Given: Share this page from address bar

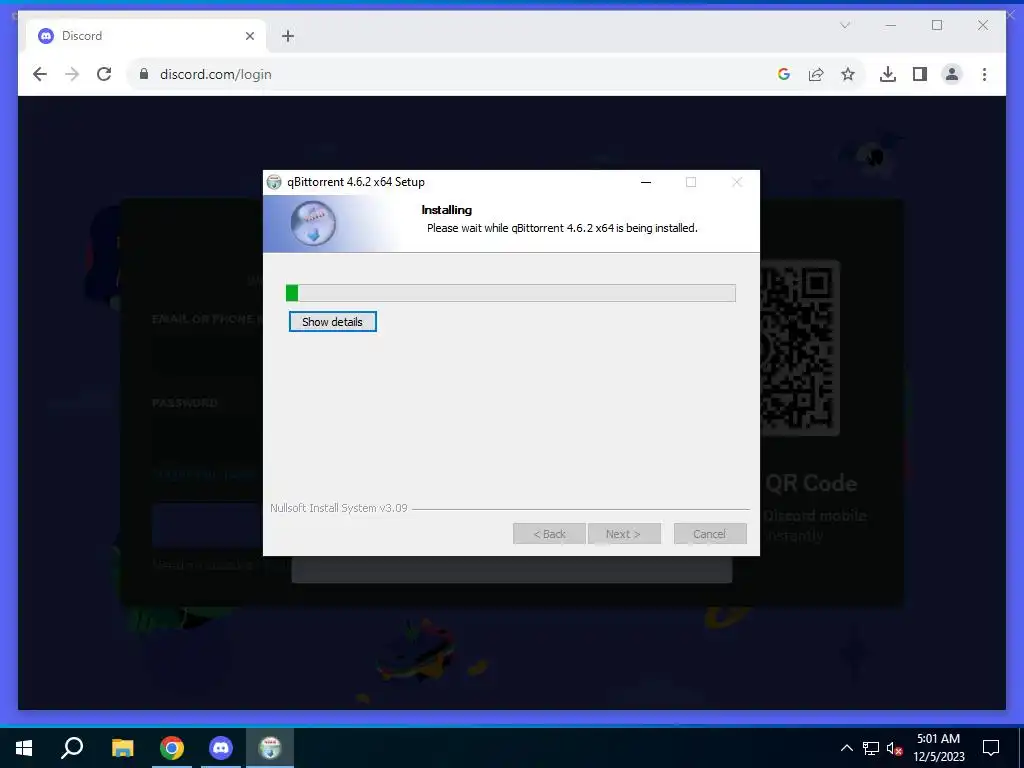Looking at the screenshot, I should click(x=816, y=74).
